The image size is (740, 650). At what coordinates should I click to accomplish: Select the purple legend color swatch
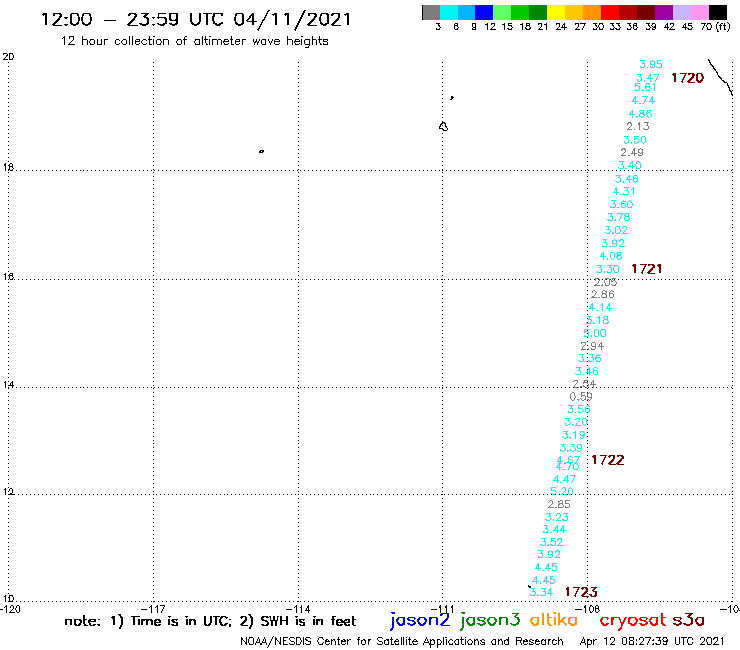tap(664, 12)
